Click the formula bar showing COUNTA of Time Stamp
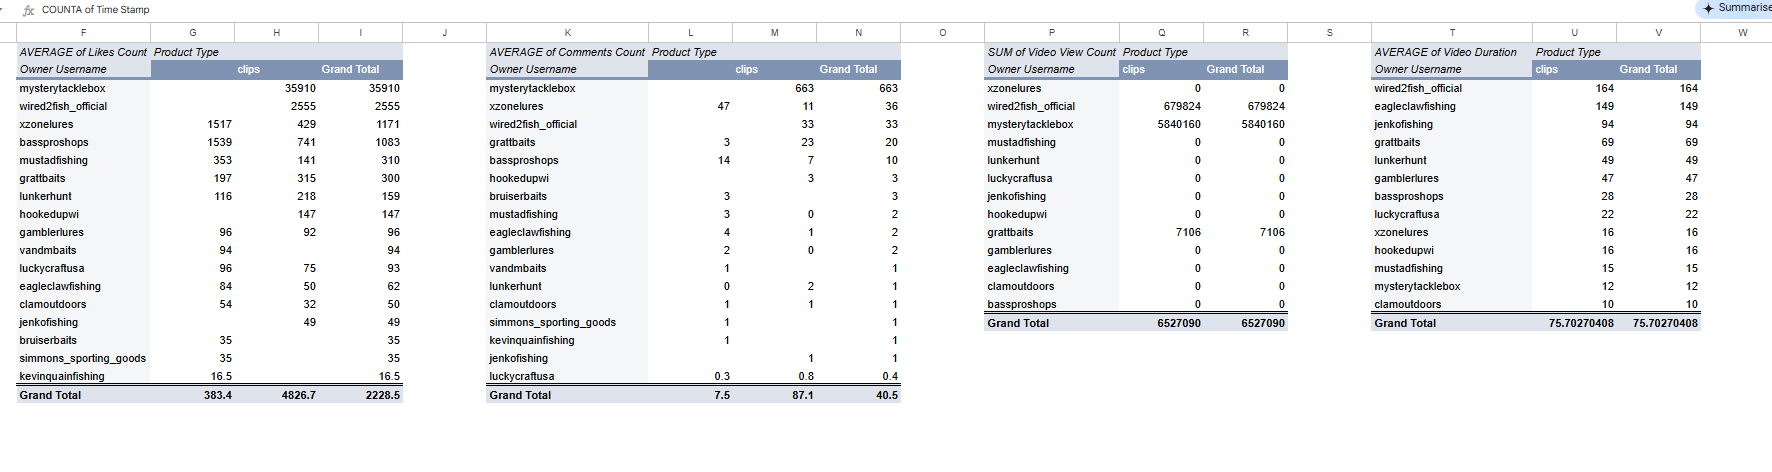 pos(96,10)
